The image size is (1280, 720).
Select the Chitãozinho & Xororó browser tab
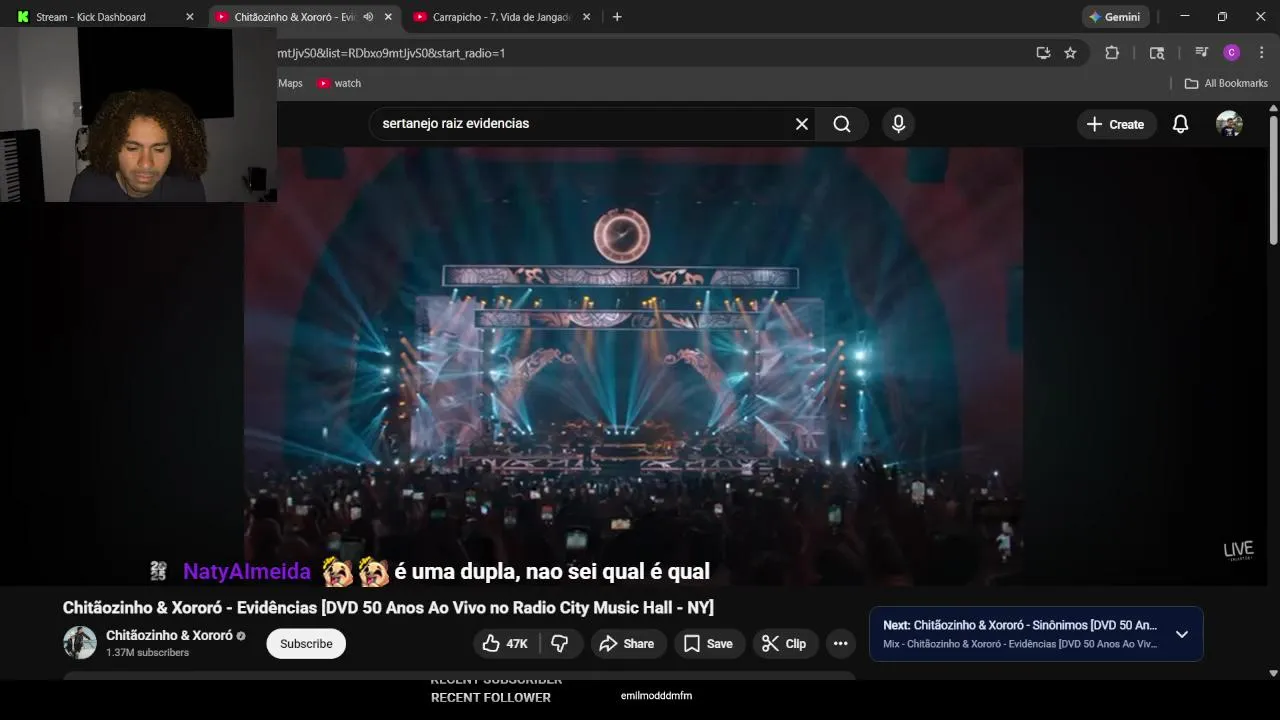coord(295,17)
